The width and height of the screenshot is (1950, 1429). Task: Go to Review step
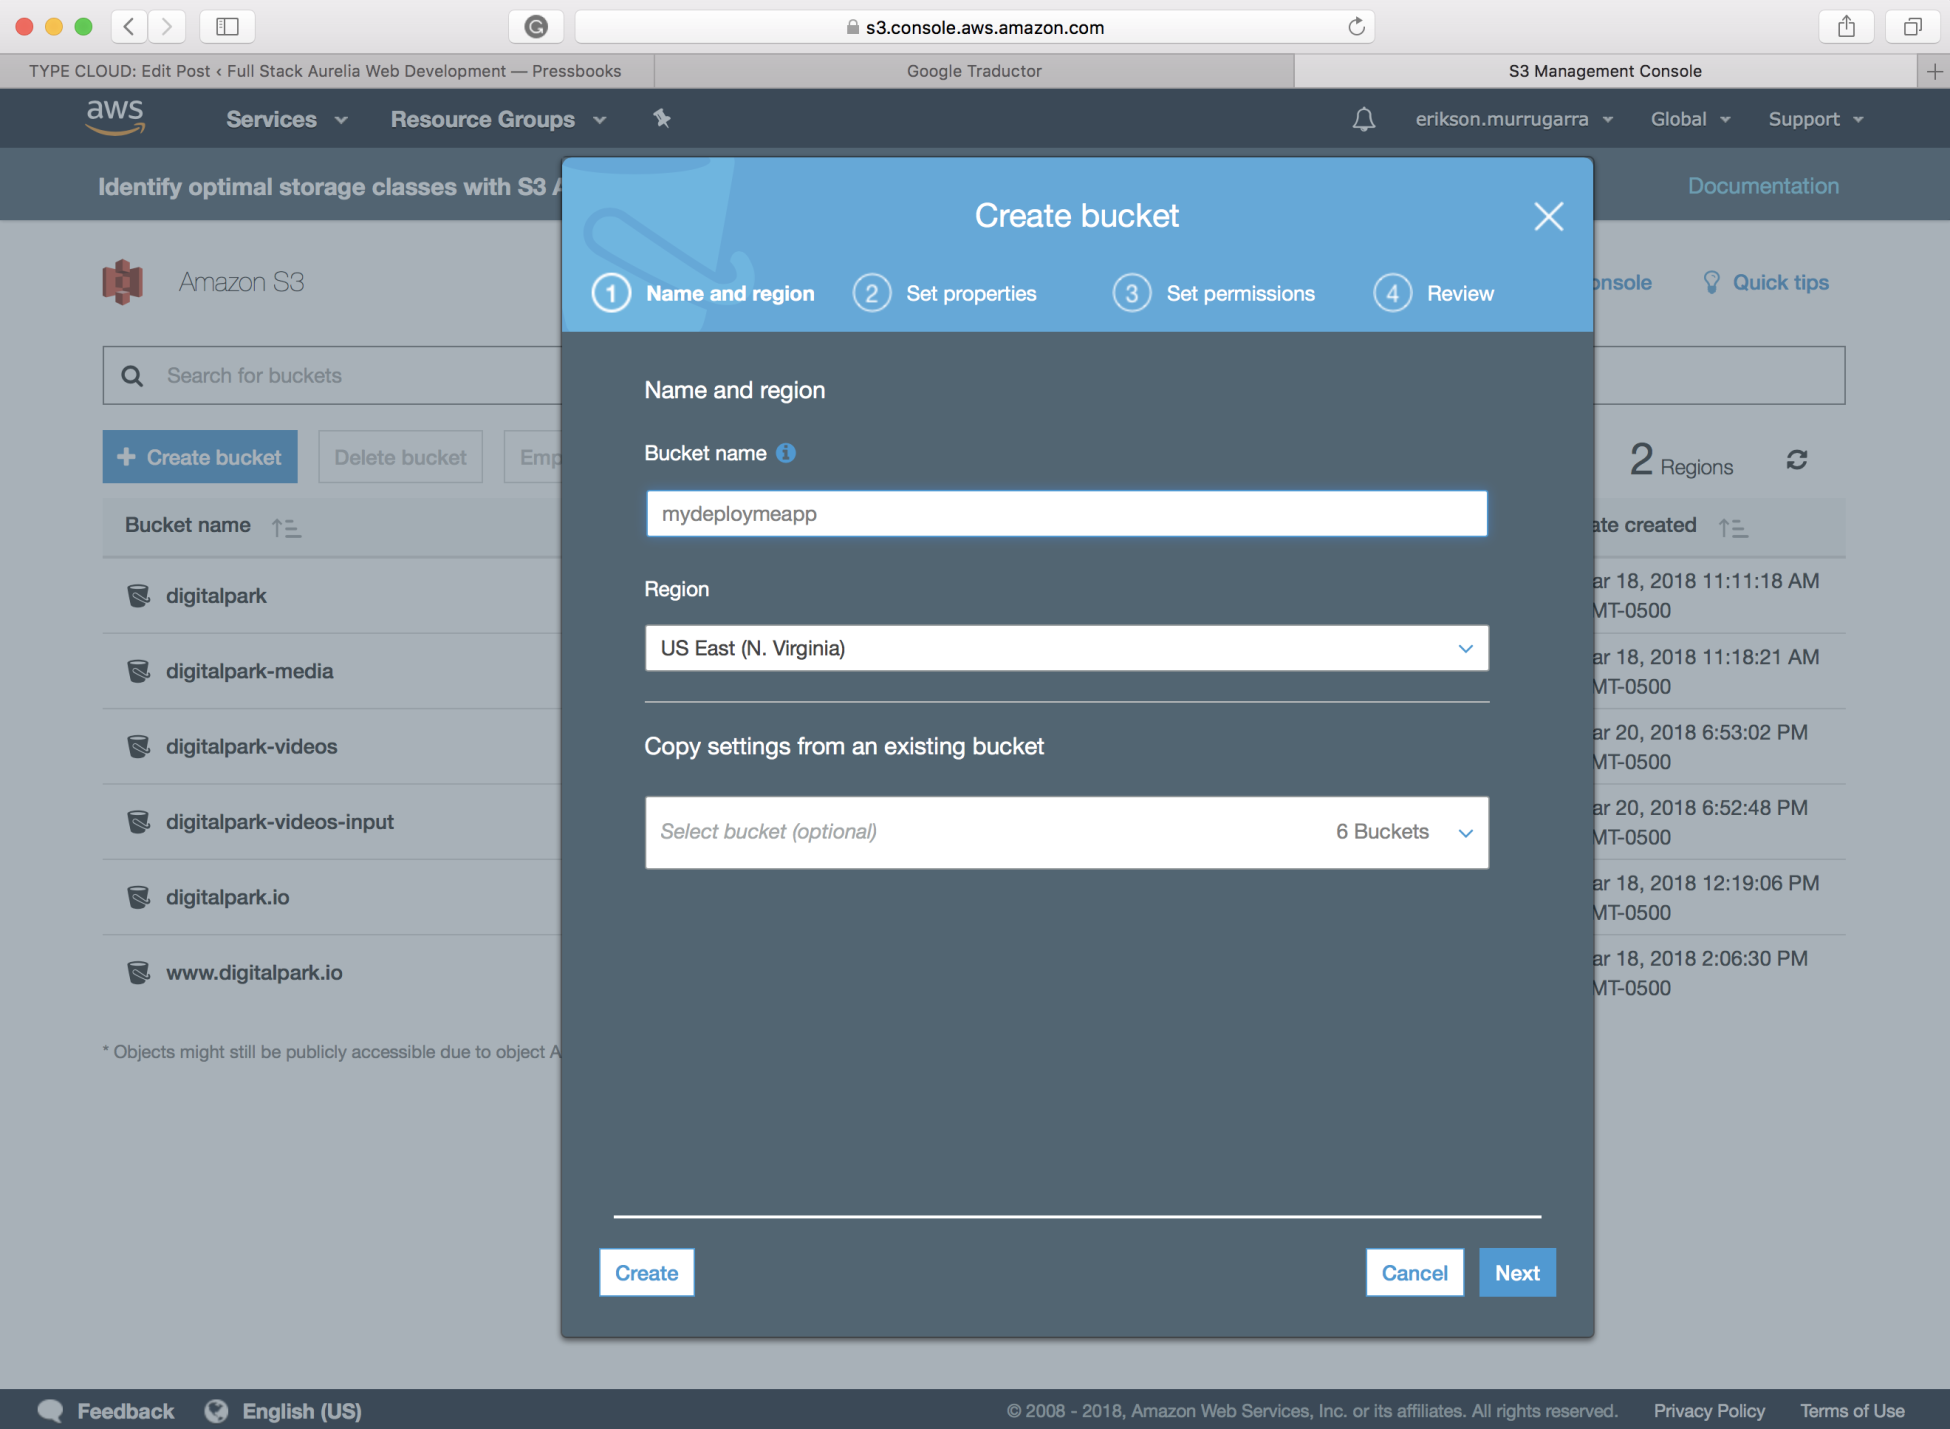(1434, 294)
